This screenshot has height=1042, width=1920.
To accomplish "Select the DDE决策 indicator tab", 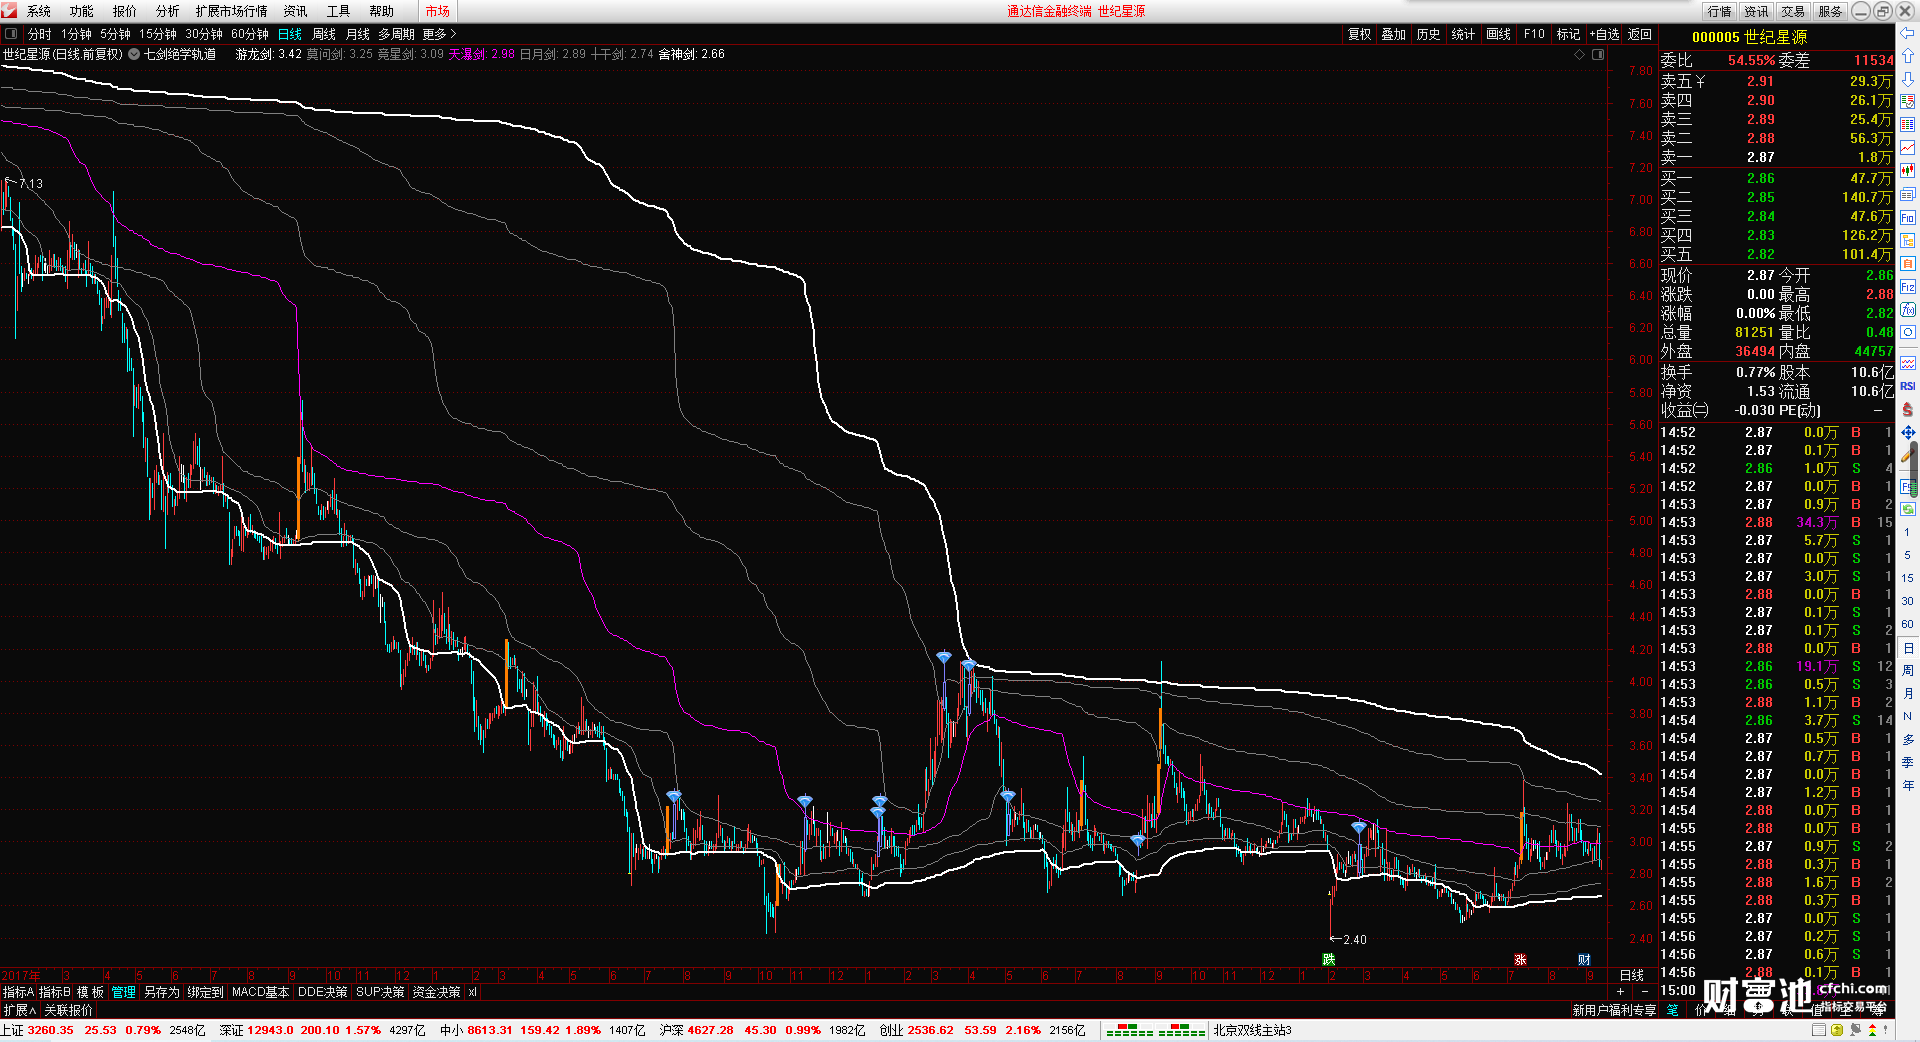I will tap(323, 992).
